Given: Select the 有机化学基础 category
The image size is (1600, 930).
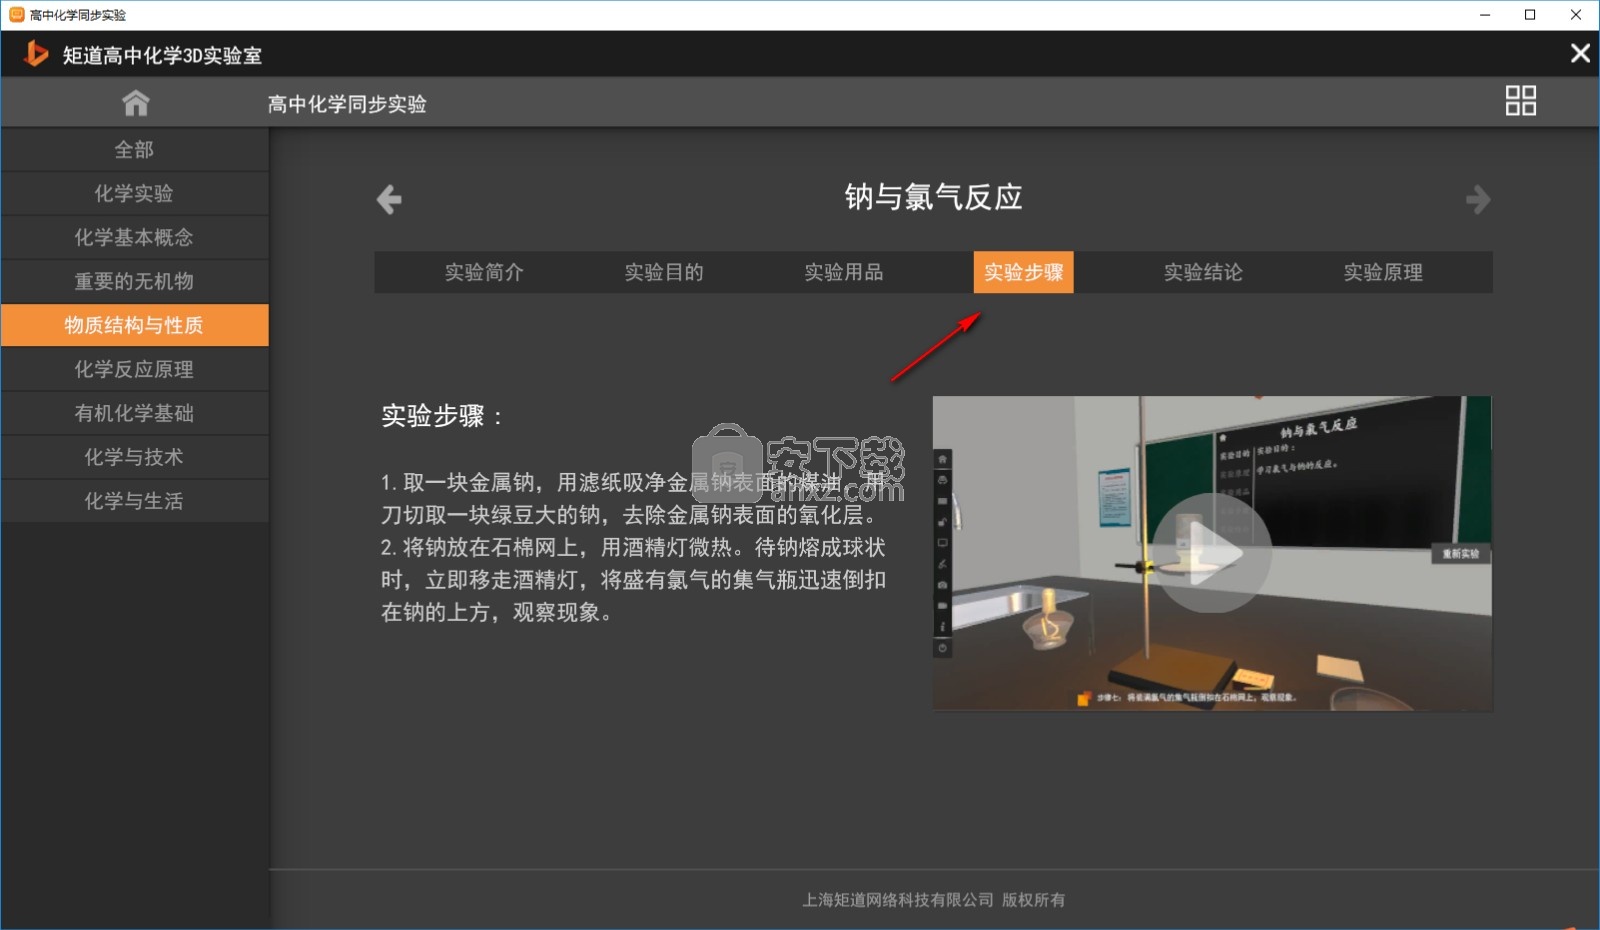Looking at the screenshot, I should tap(134, 414).
